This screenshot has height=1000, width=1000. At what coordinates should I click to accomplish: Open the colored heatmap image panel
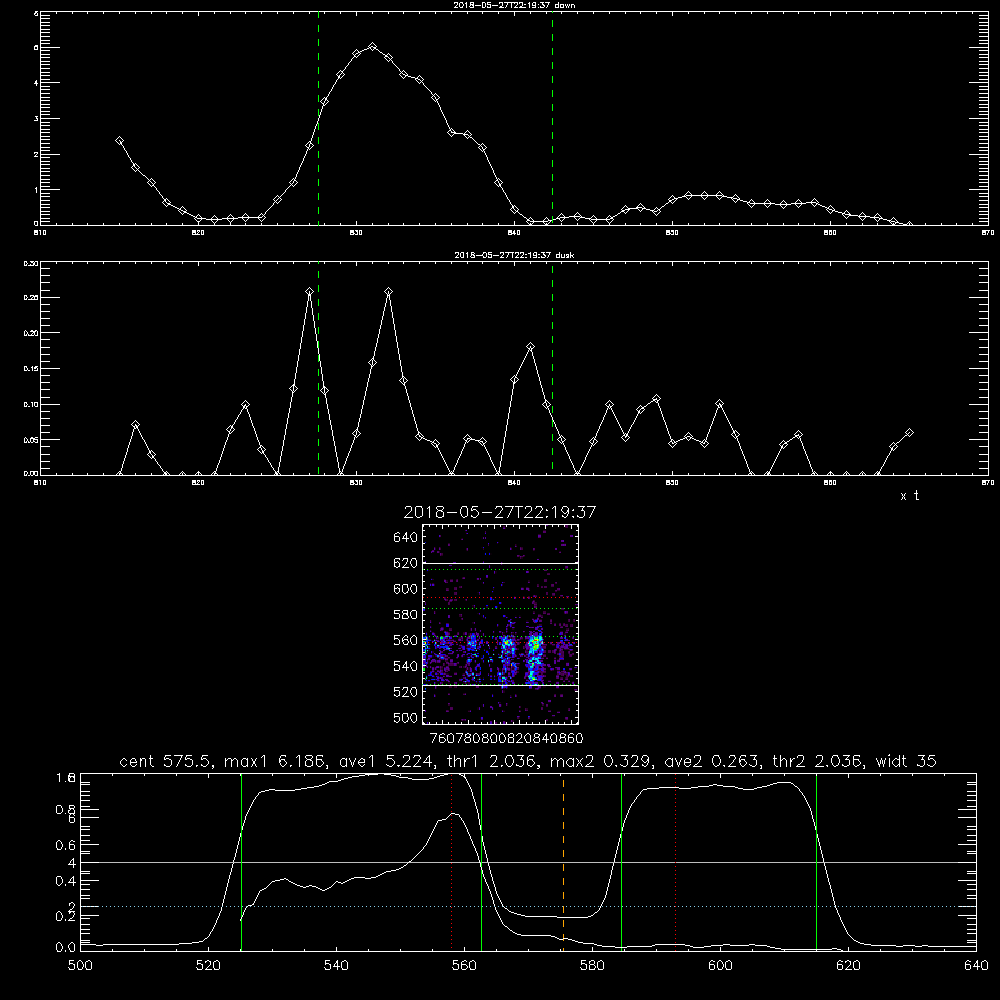(500, 624)
